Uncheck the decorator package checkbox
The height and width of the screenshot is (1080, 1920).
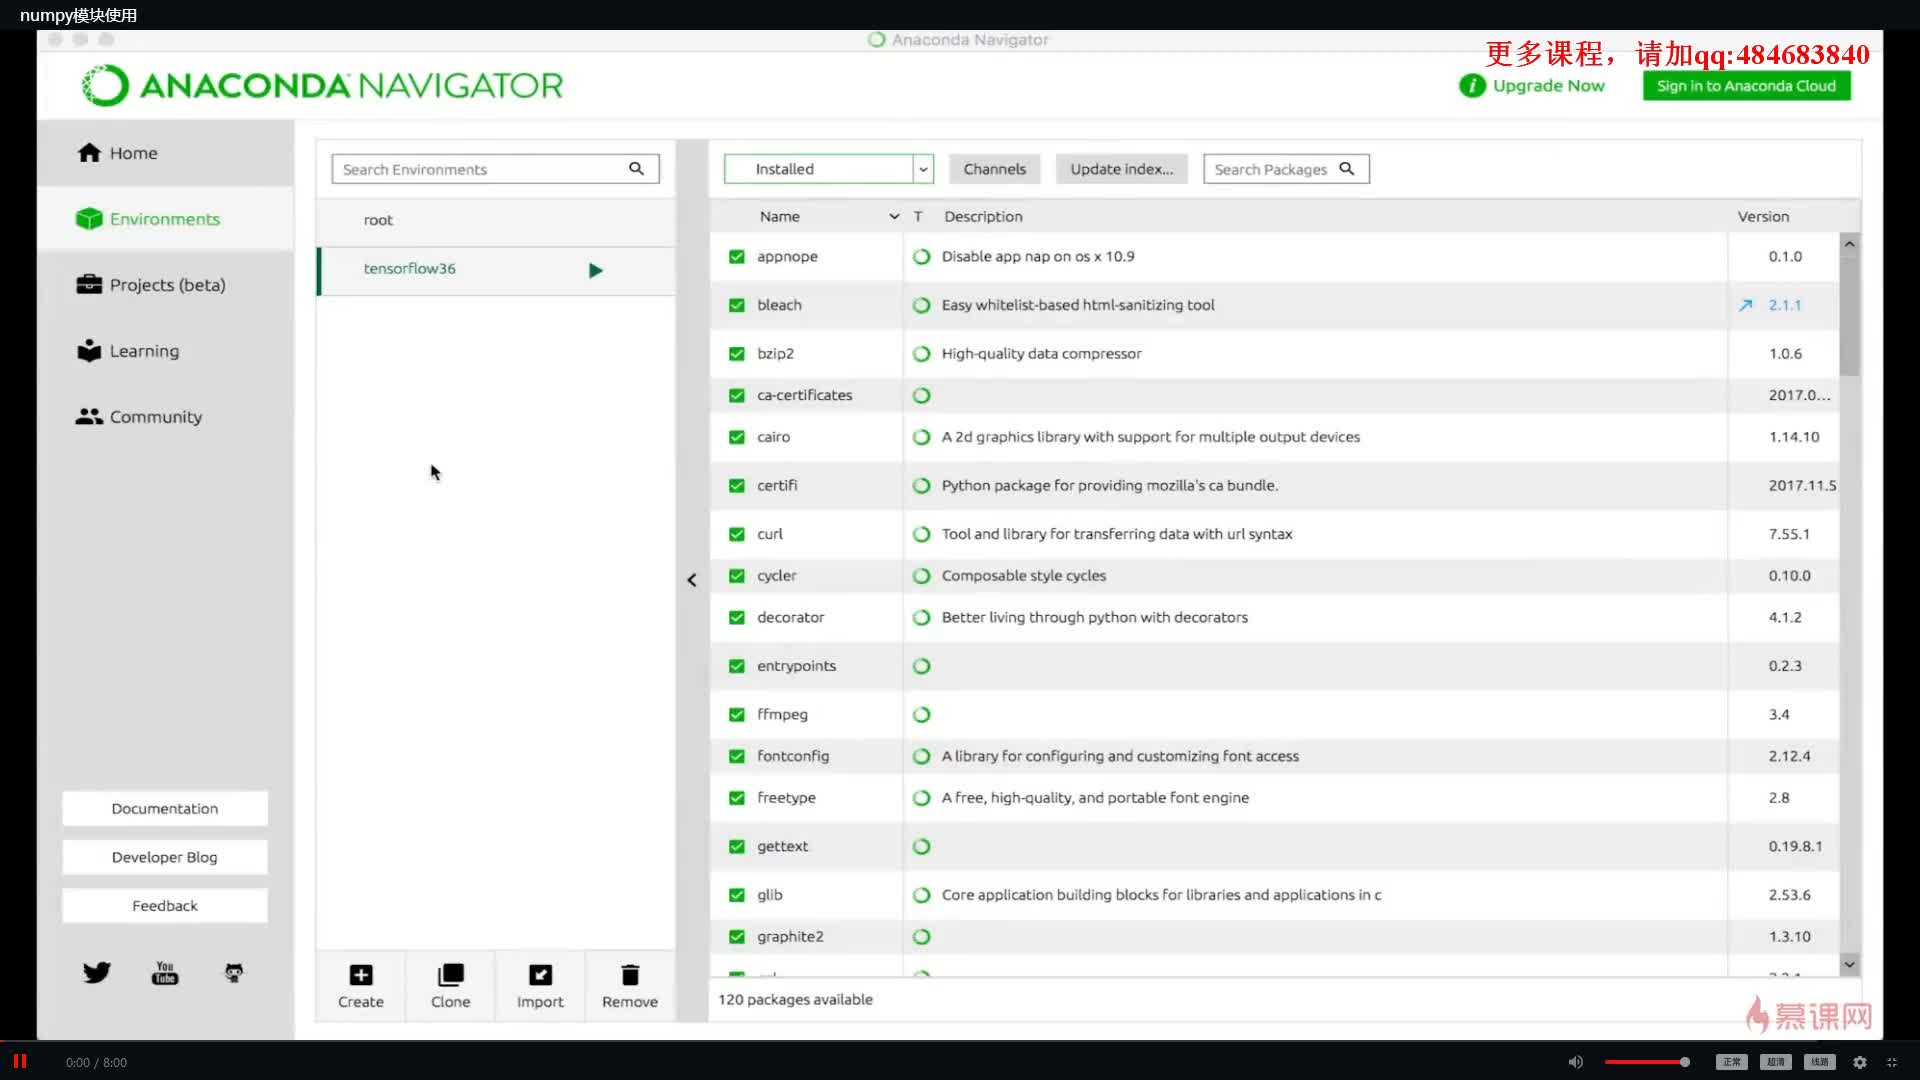click(x=737, y=618)
